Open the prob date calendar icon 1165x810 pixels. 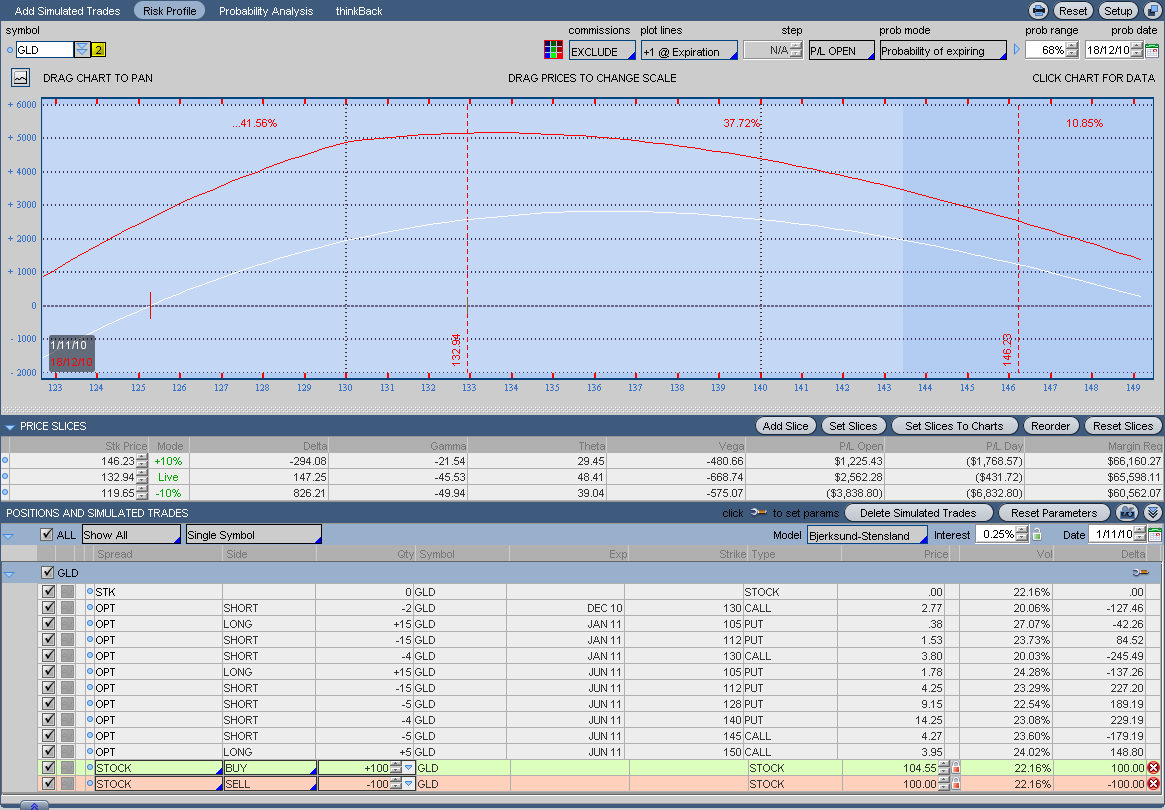(1152, 50)
